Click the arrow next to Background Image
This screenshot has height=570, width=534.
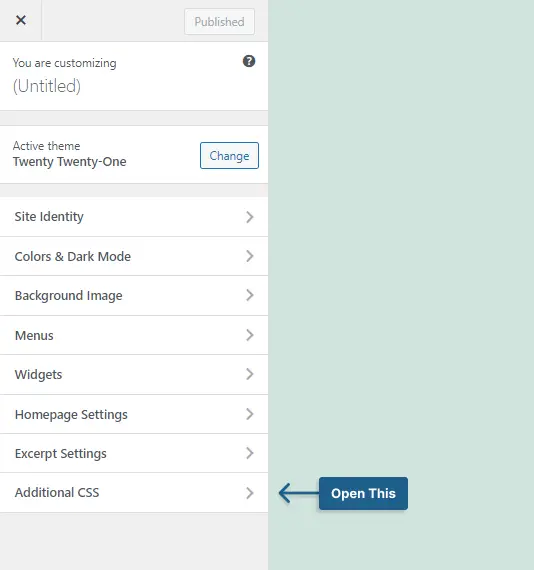click(x=249, y=295)
